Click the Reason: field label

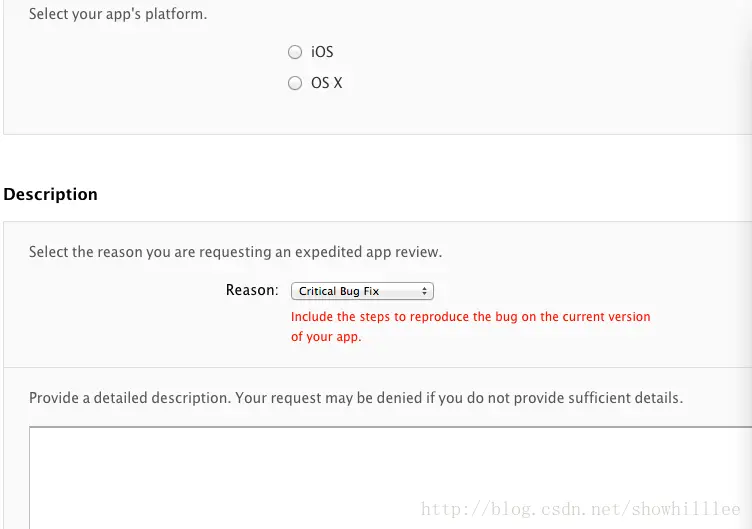252,290
